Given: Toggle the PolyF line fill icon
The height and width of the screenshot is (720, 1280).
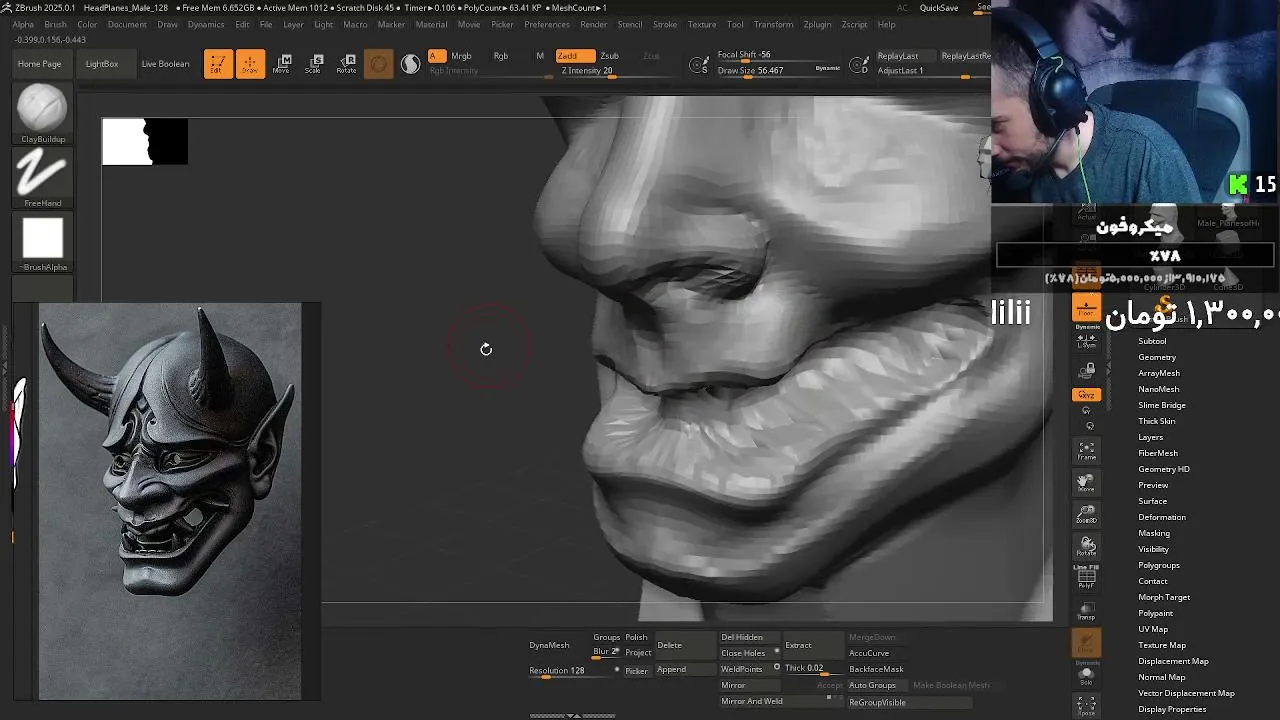Looking at the screenshot, I should coord(1086,576).
